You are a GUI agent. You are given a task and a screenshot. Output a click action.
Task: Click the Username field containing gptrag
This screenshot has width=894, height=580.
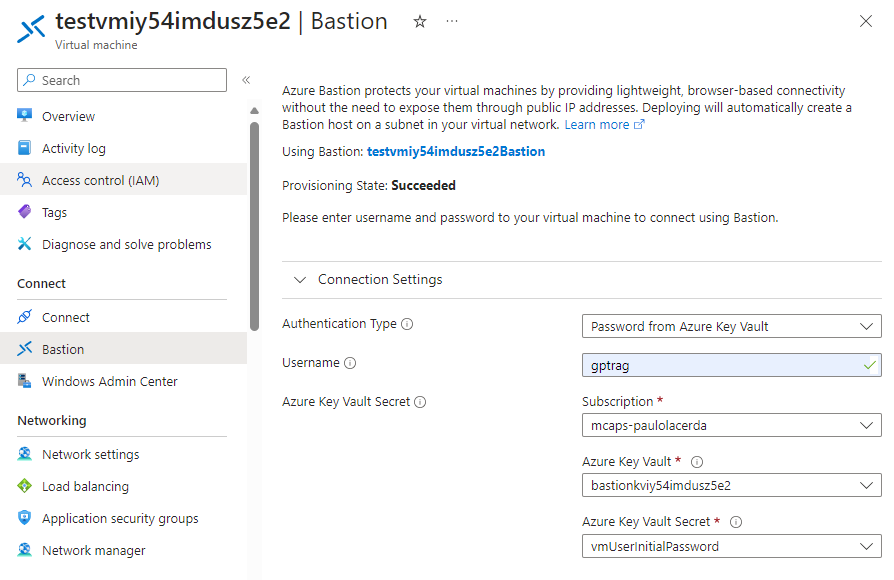[x=732, y=365]
